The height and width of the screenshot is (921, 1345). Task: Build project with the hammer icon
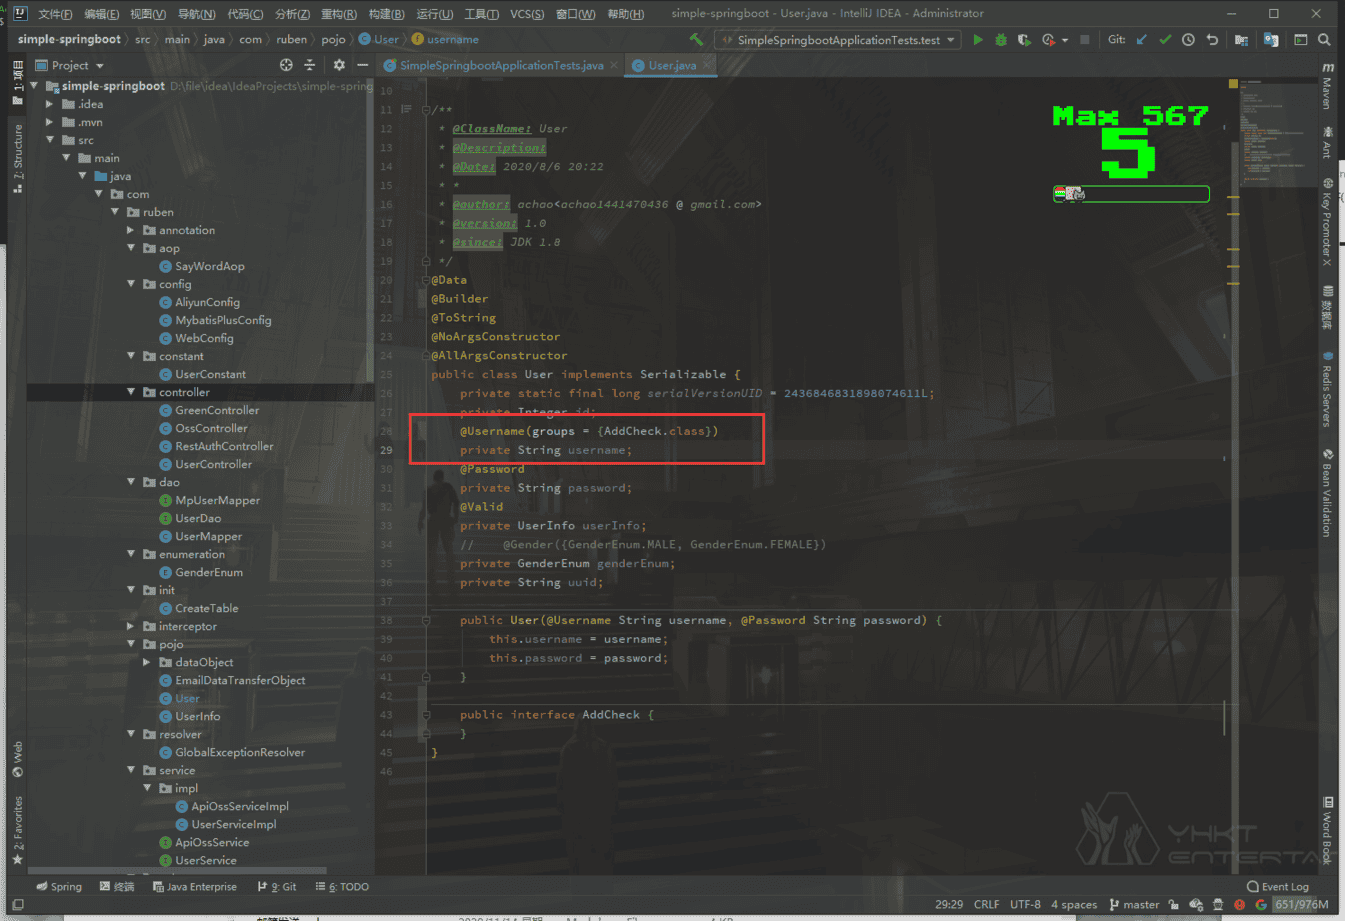point(696,40)
